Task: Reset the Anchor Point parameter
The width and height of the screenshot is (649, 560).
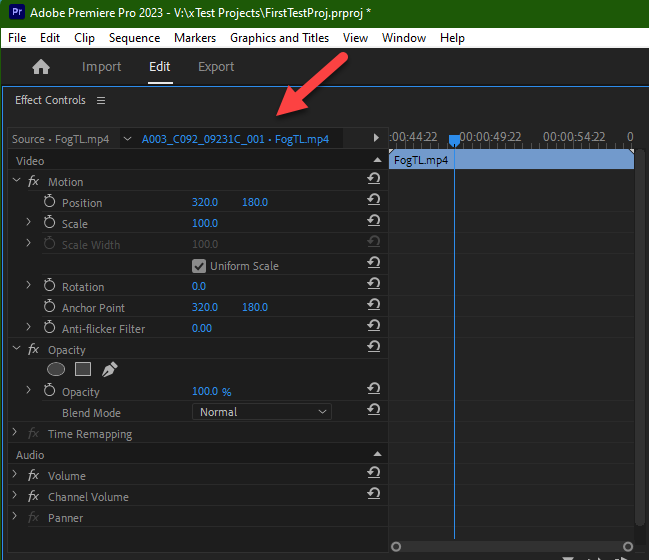Action: click(374, 305)
